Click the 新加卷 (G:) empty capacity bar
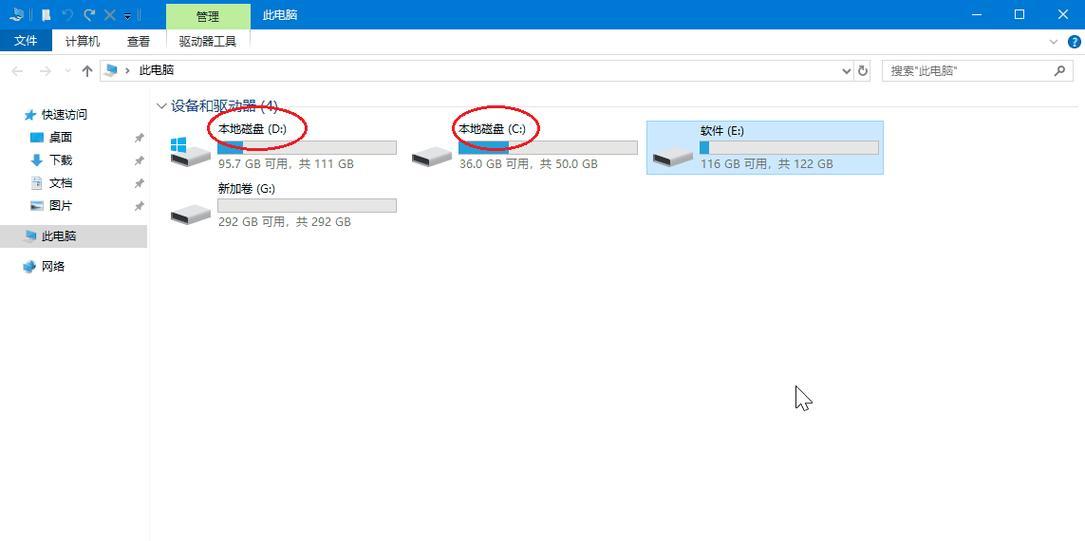This screenshot has width=1085, height=541. click(307, 205)
